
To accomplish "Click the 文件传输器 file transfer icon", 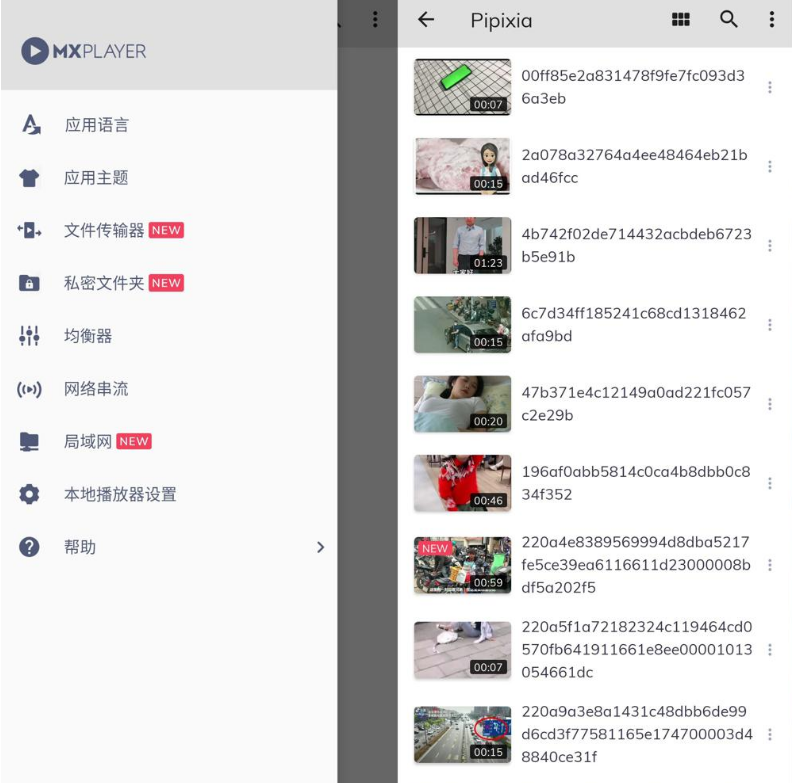I will tap(30, 231).
